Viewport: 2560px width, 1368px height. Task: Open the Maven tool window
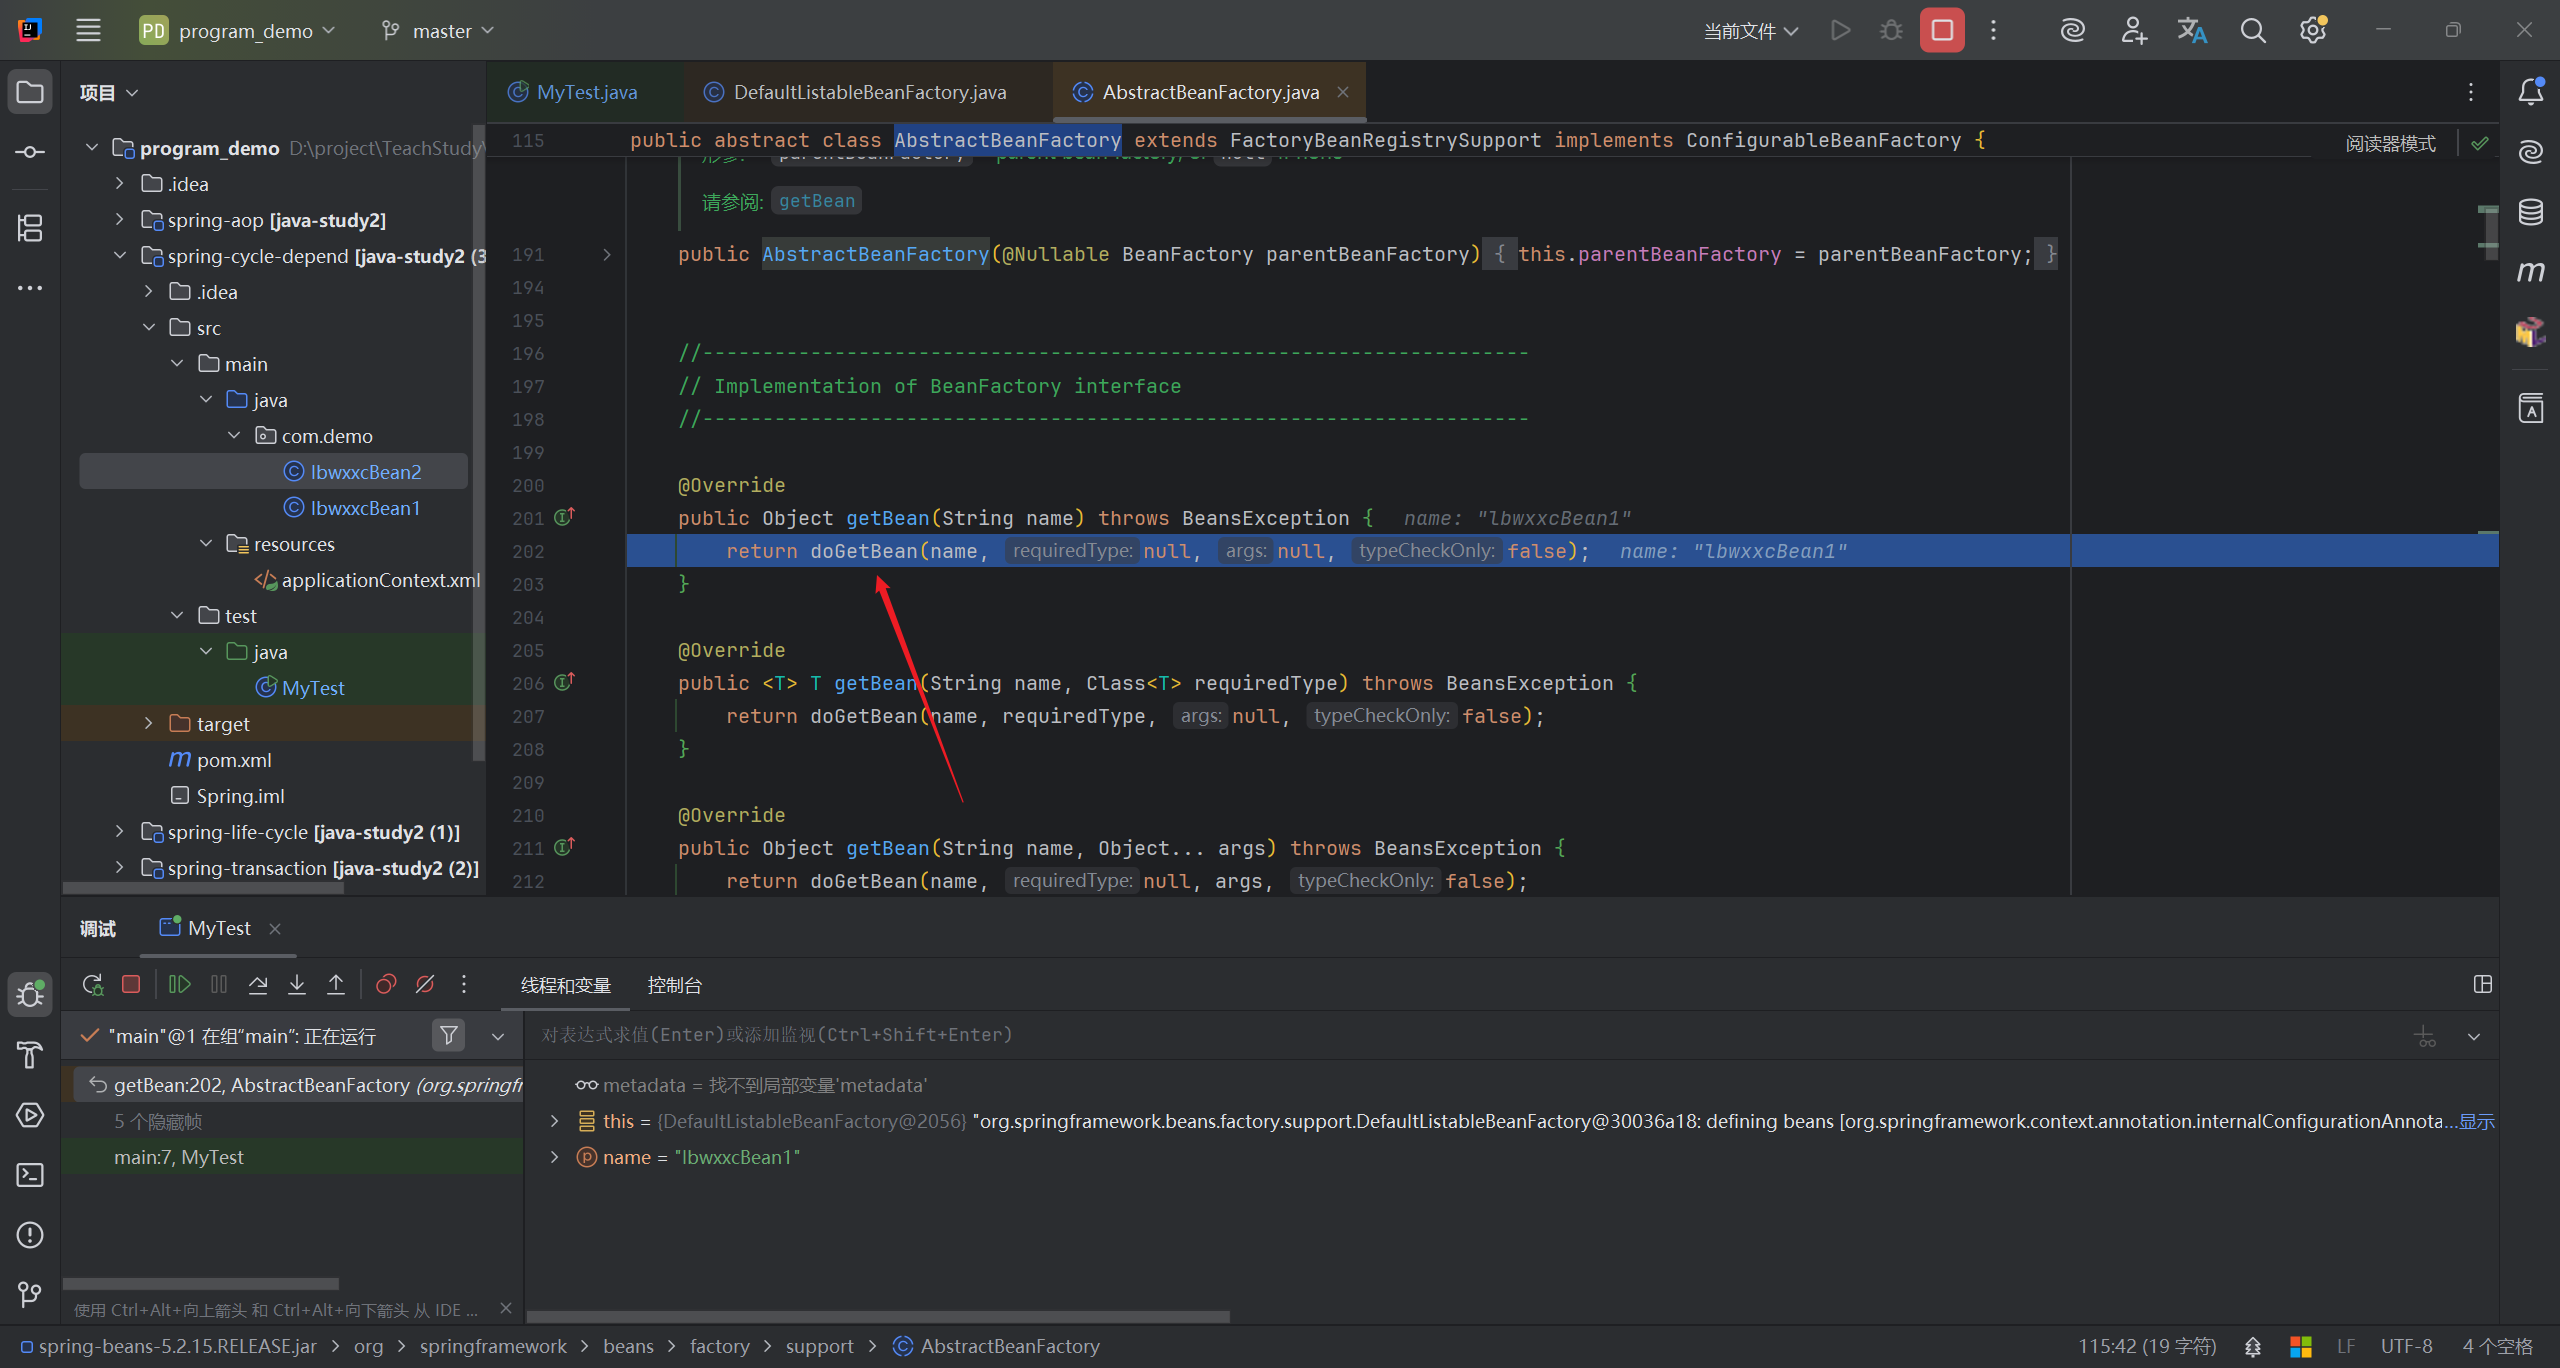(x=2530, y=272)
